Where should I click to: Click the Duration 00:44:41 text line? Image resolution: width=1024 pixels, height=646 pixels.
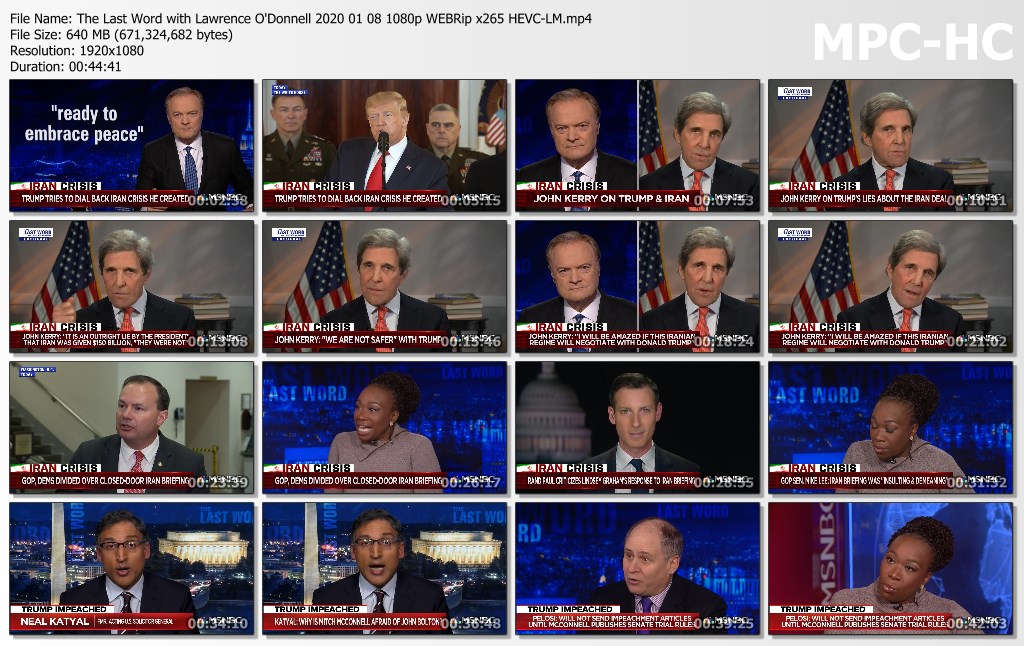coord(65,67)
